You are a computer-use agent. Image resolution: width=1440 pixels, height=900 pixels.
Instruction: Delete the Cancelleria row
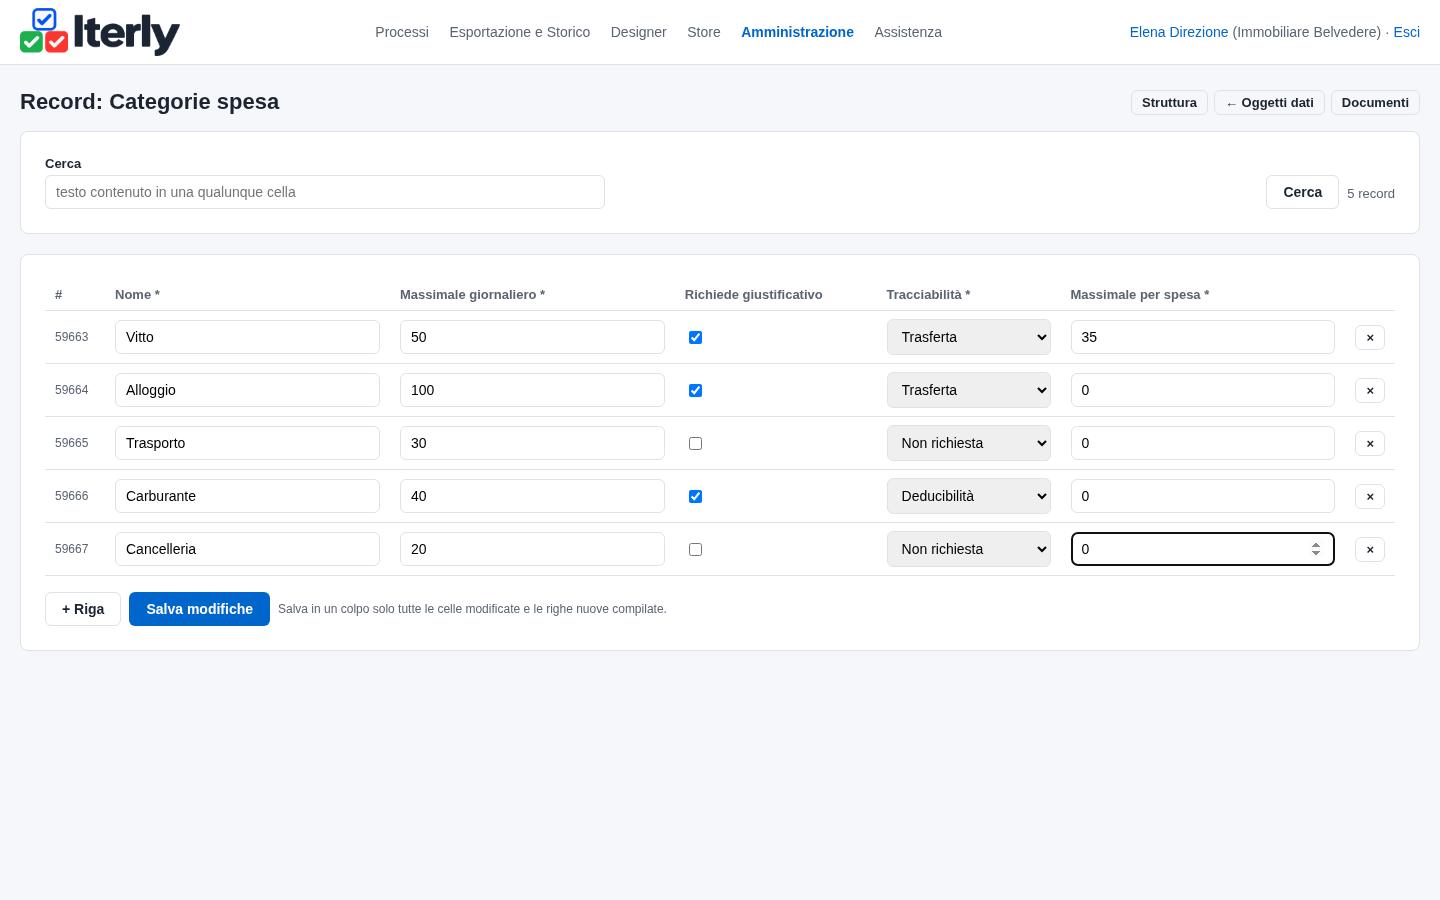pyautogui.click(x=1369, y=549)
